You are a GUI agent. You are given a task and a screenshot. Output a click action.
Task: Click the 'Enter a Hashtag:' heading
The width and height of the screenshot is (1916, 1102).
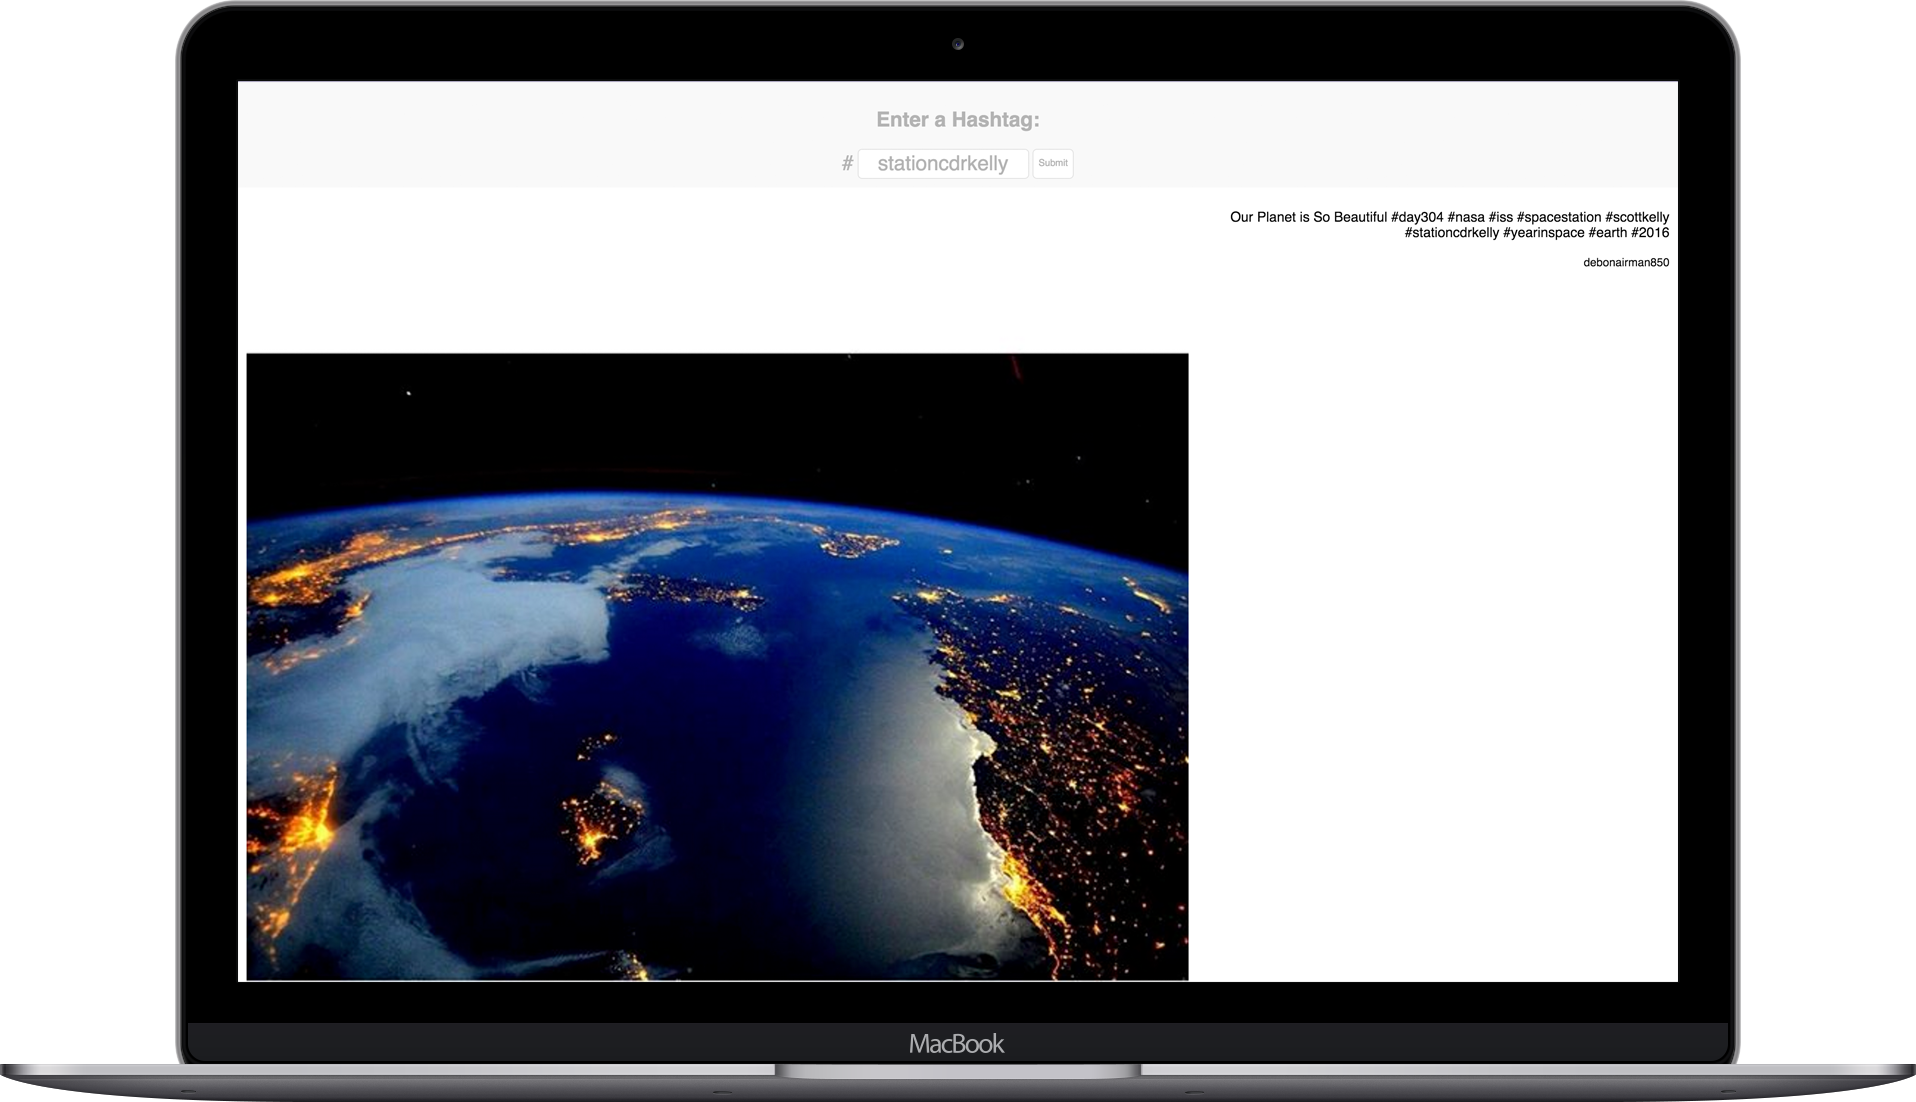[x=958, y=120]
